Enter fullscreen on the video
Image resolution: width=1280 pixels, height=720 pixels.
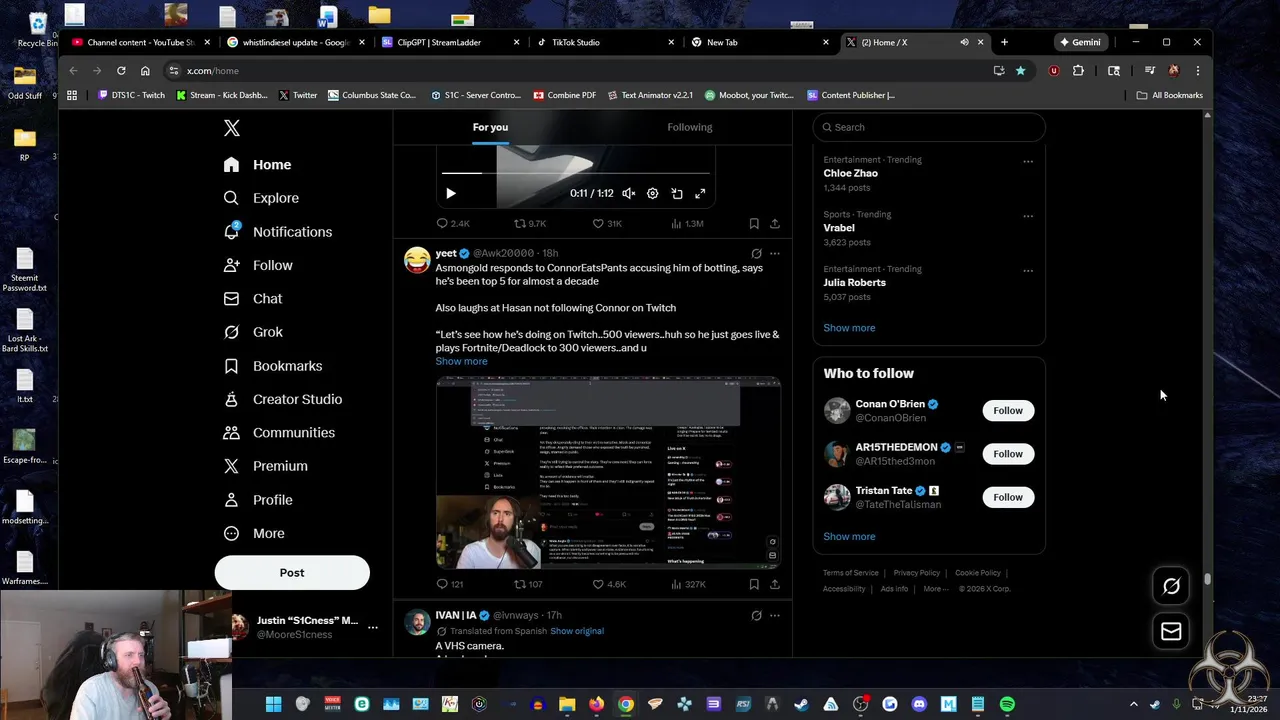click(700, 193)
